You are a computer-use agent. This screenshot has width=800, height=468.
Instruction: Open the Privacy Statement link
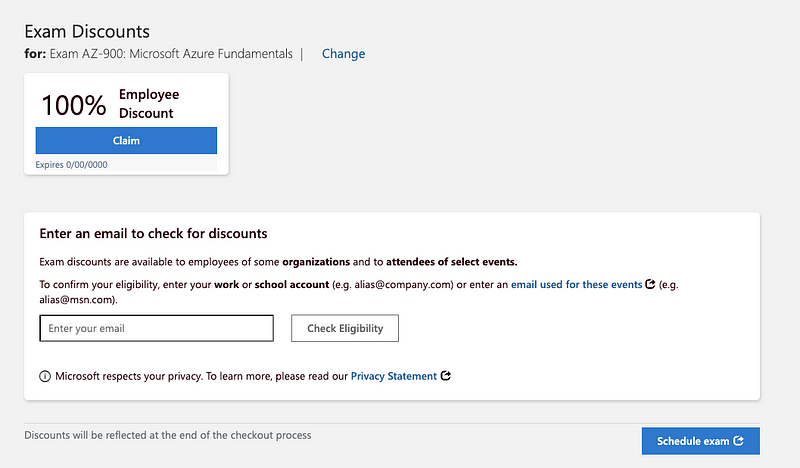pos(393,376)
